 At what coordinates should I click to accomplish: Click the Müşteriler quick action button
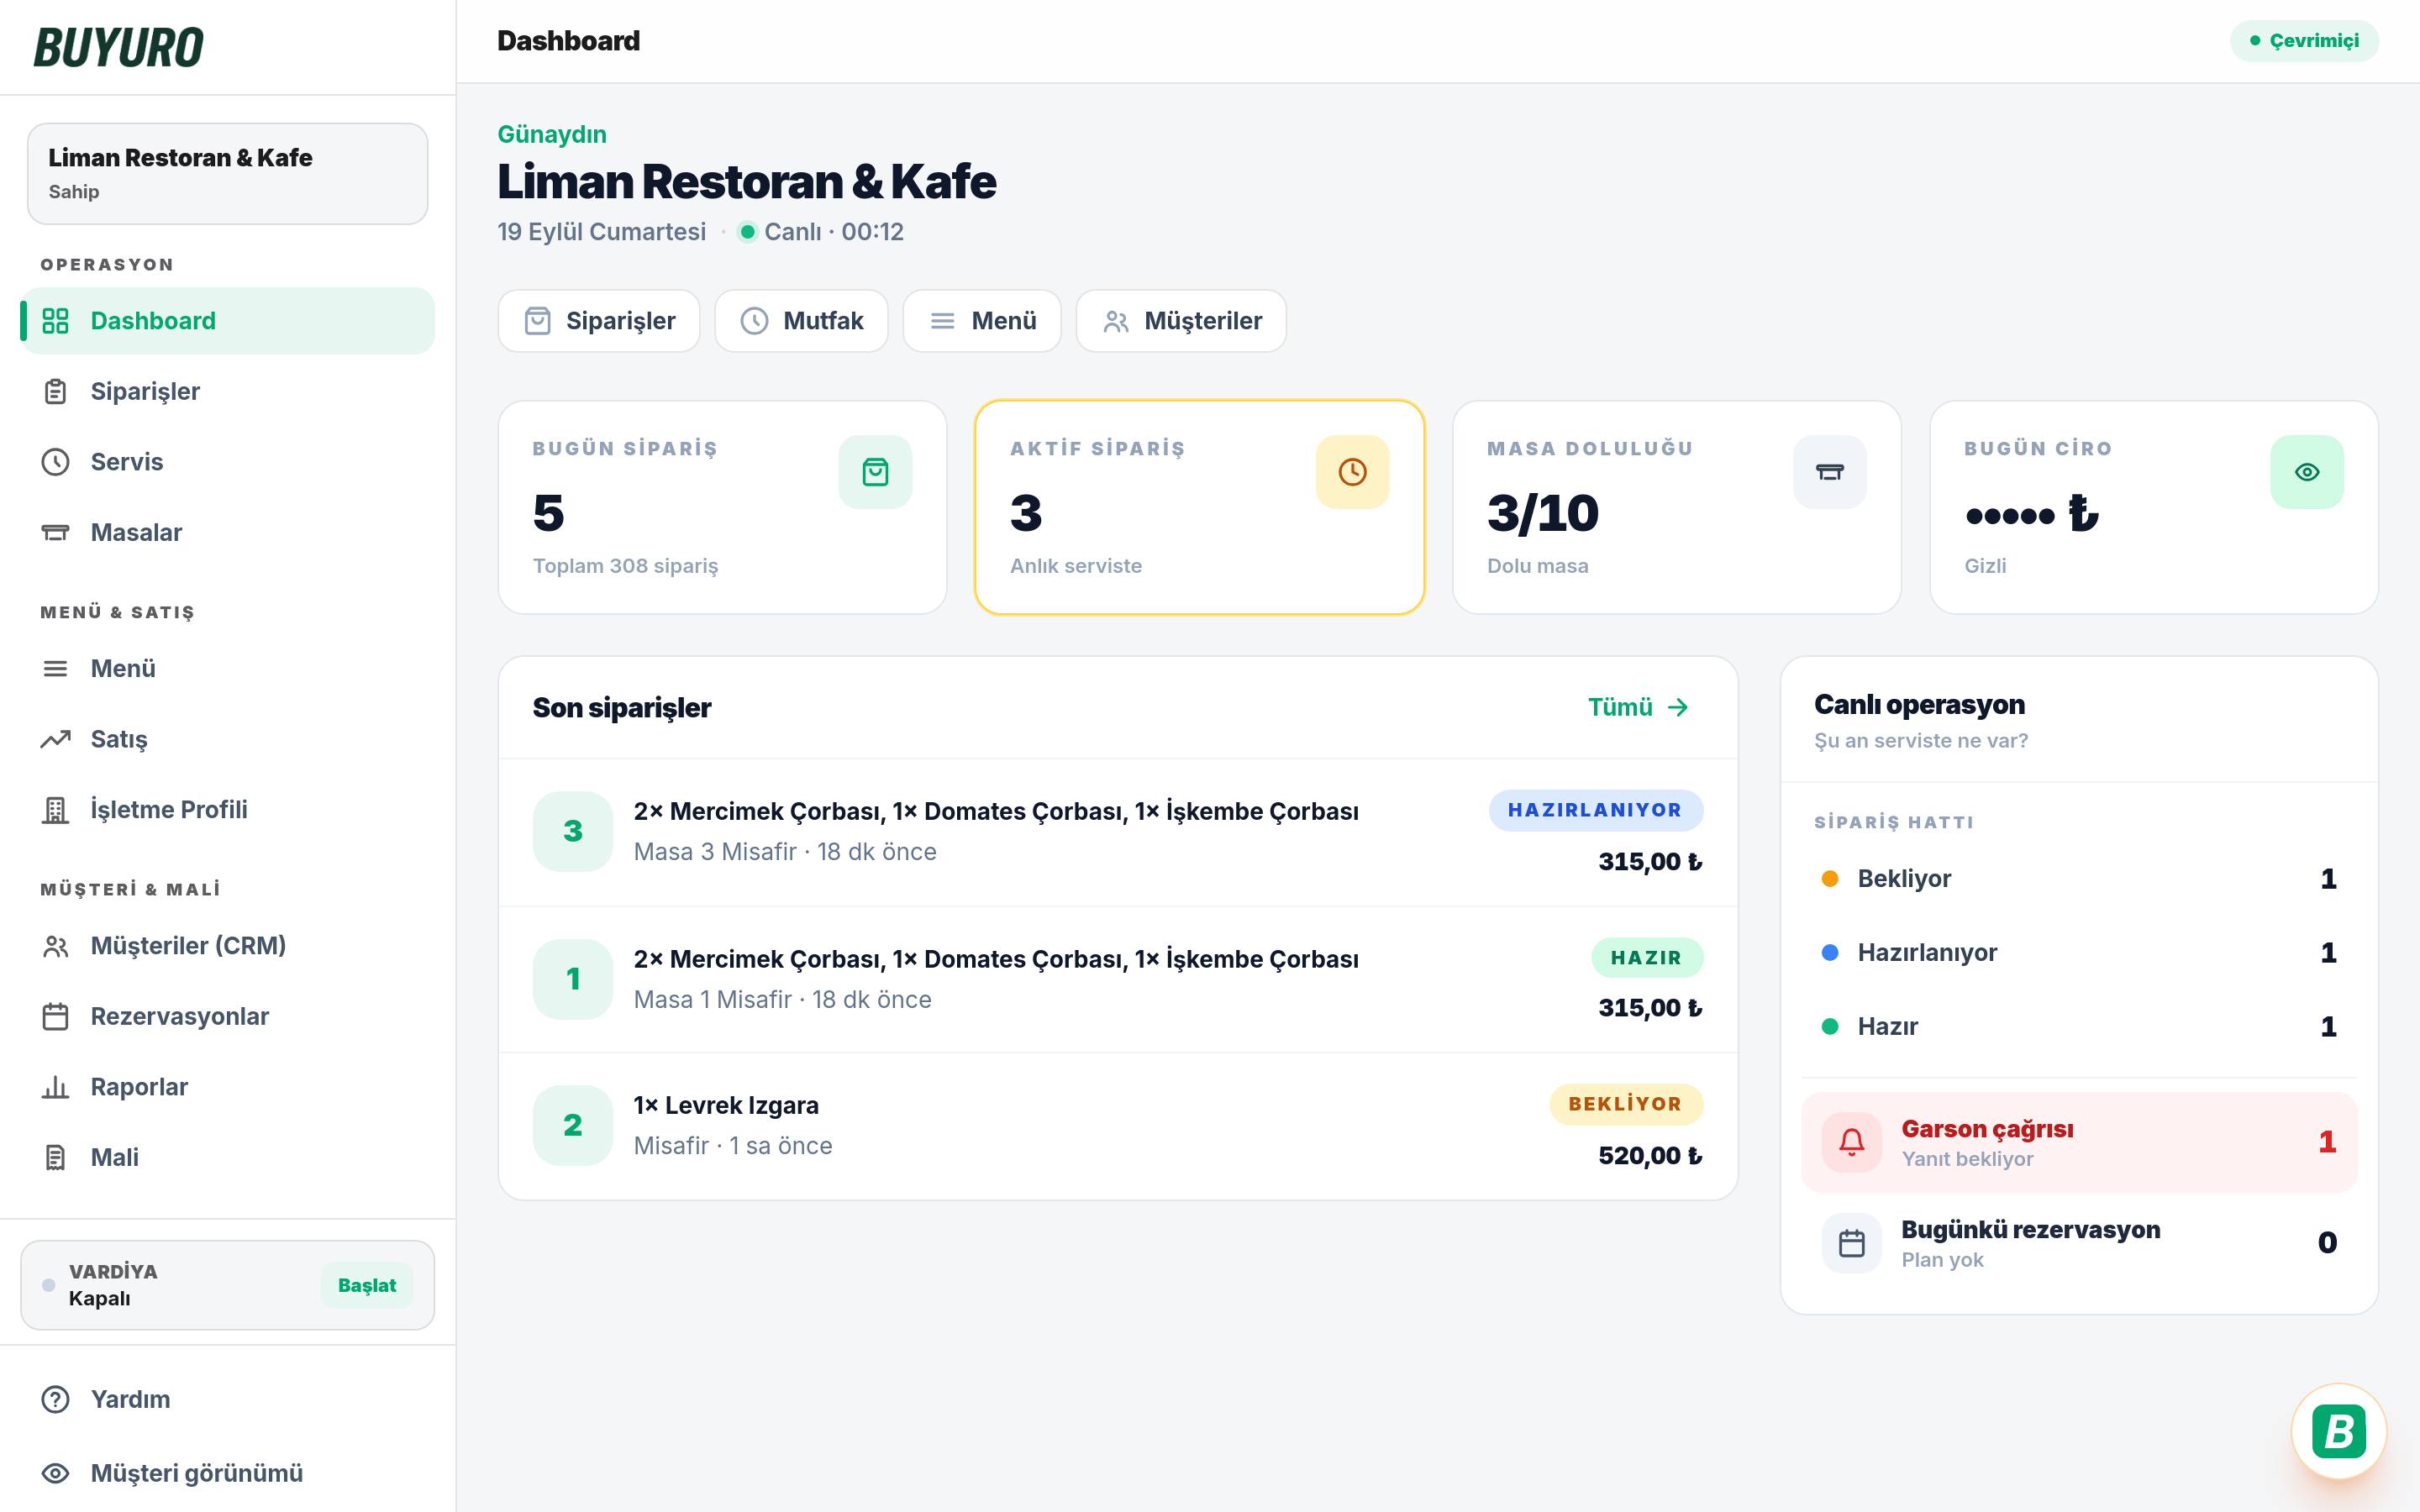point(1181,321)
